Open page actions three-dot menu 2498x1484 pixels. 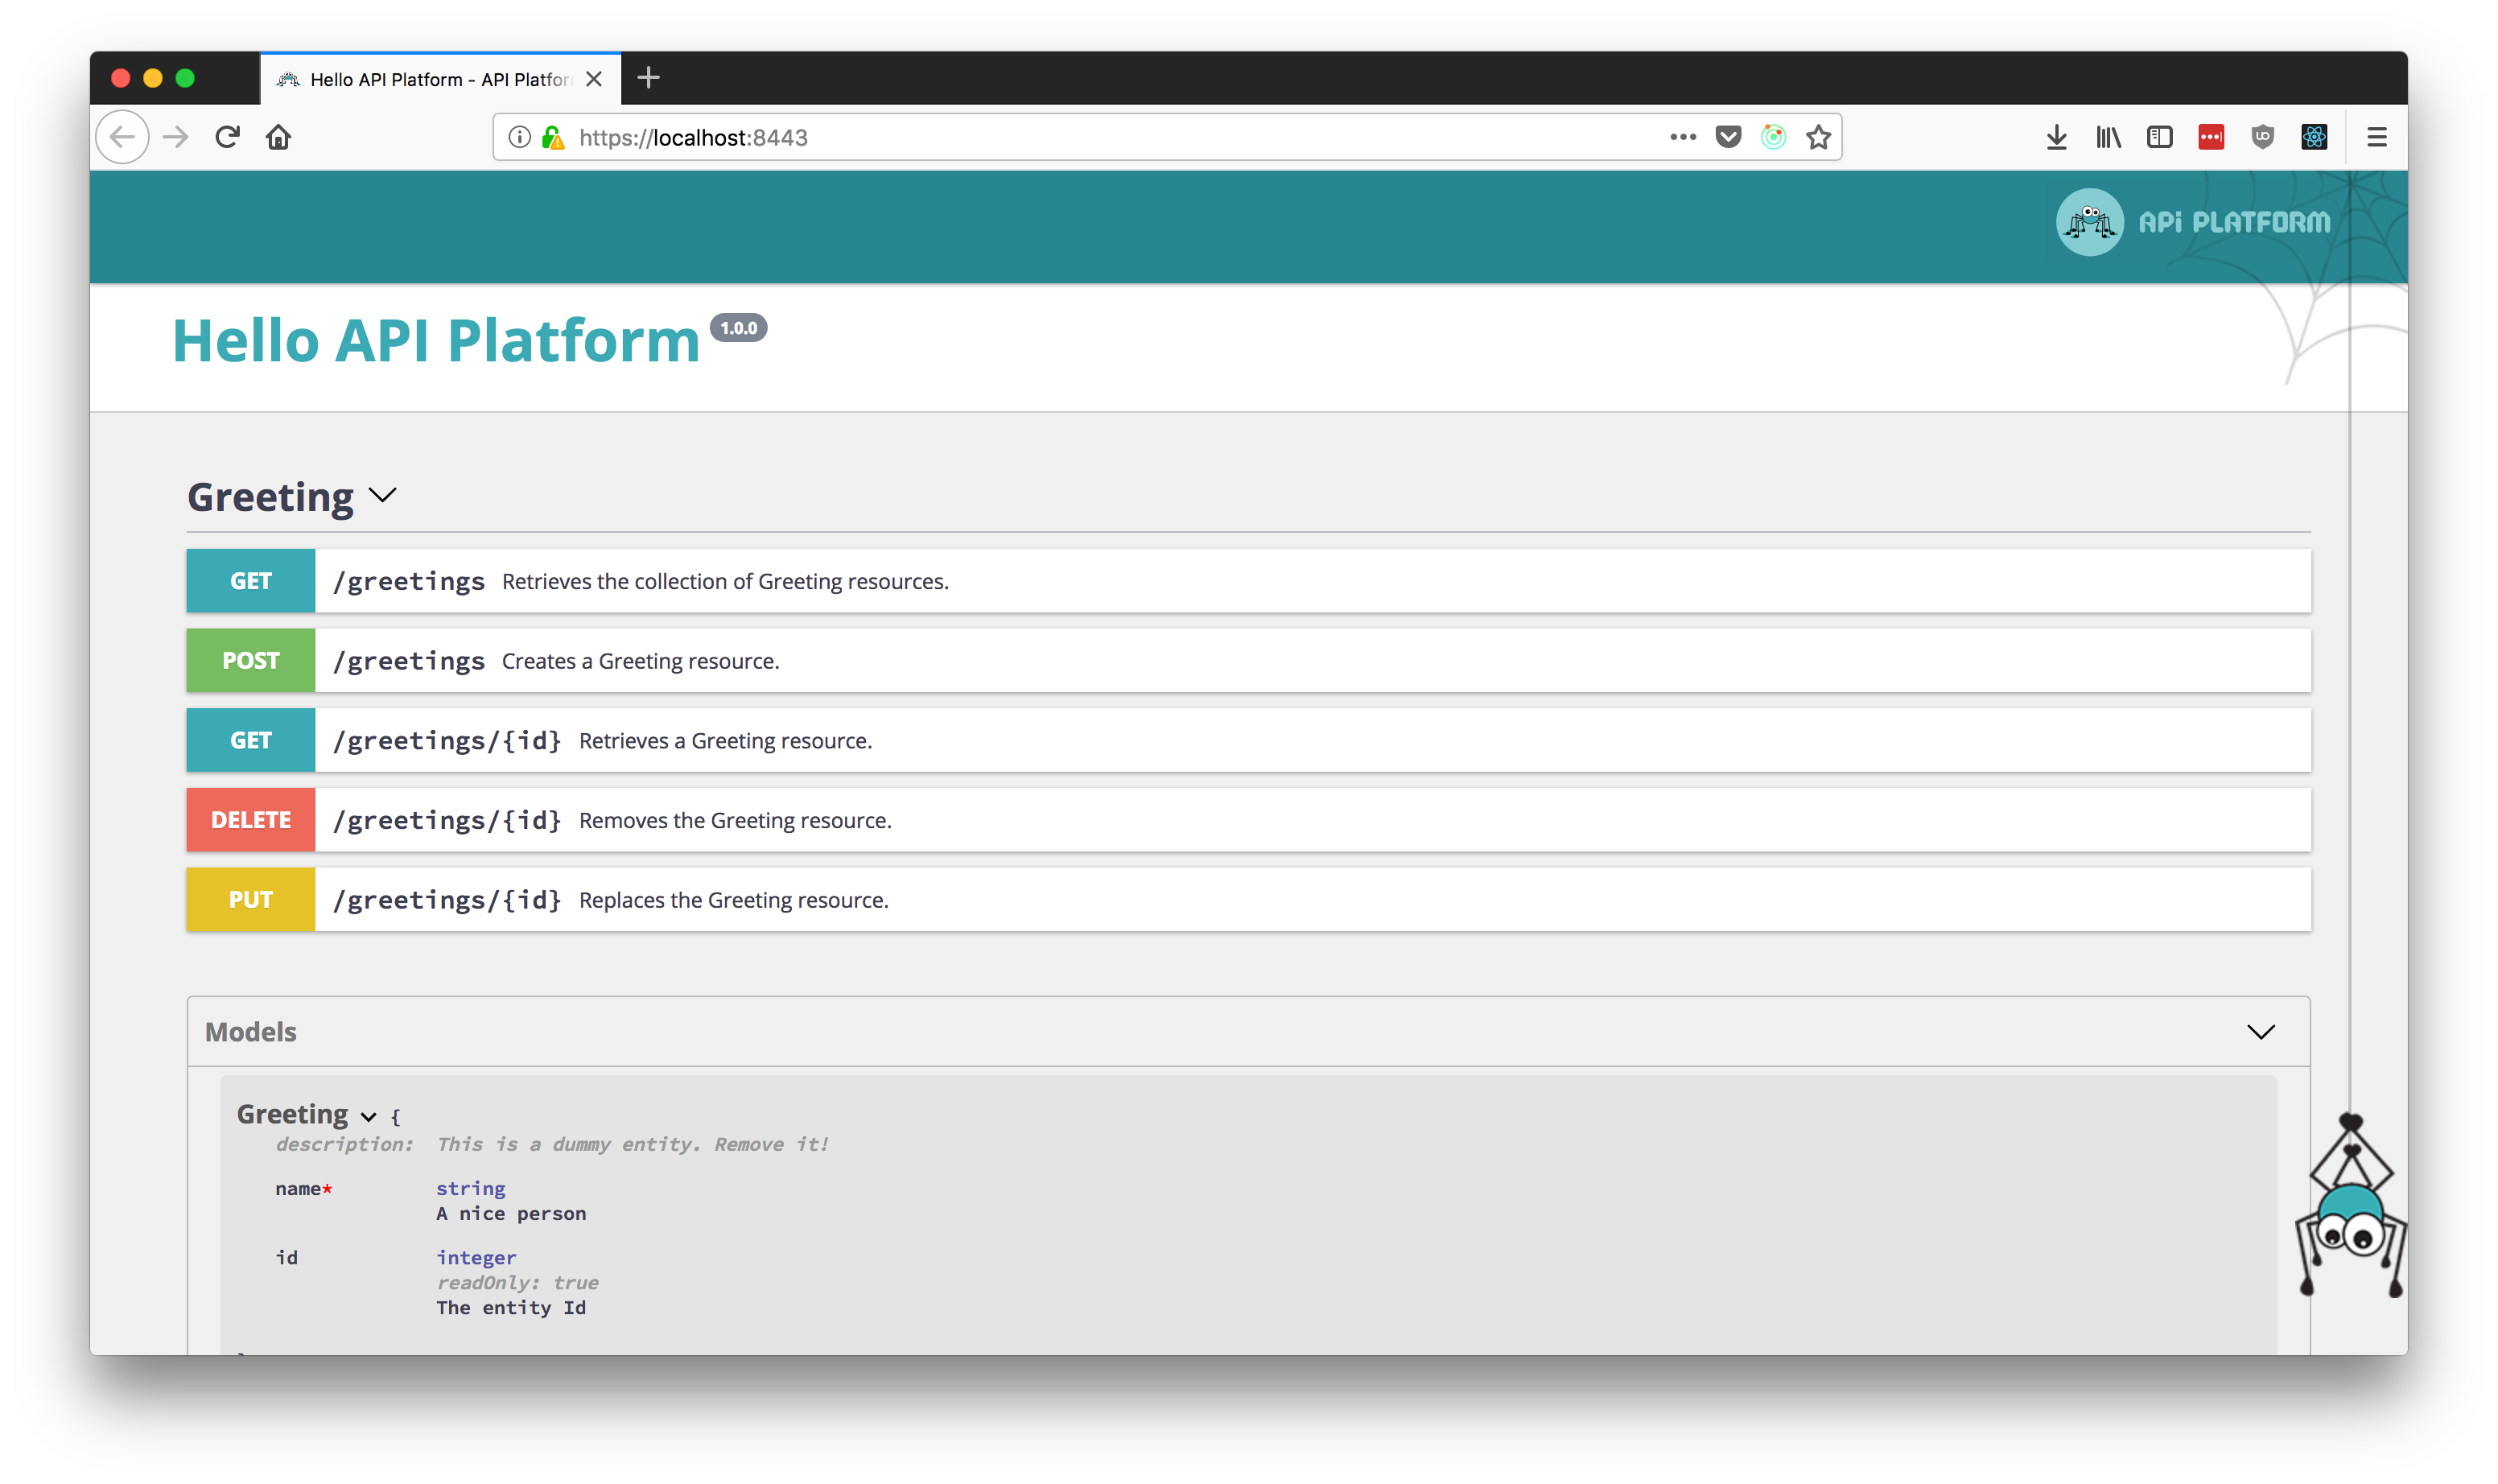point(1682,137)
